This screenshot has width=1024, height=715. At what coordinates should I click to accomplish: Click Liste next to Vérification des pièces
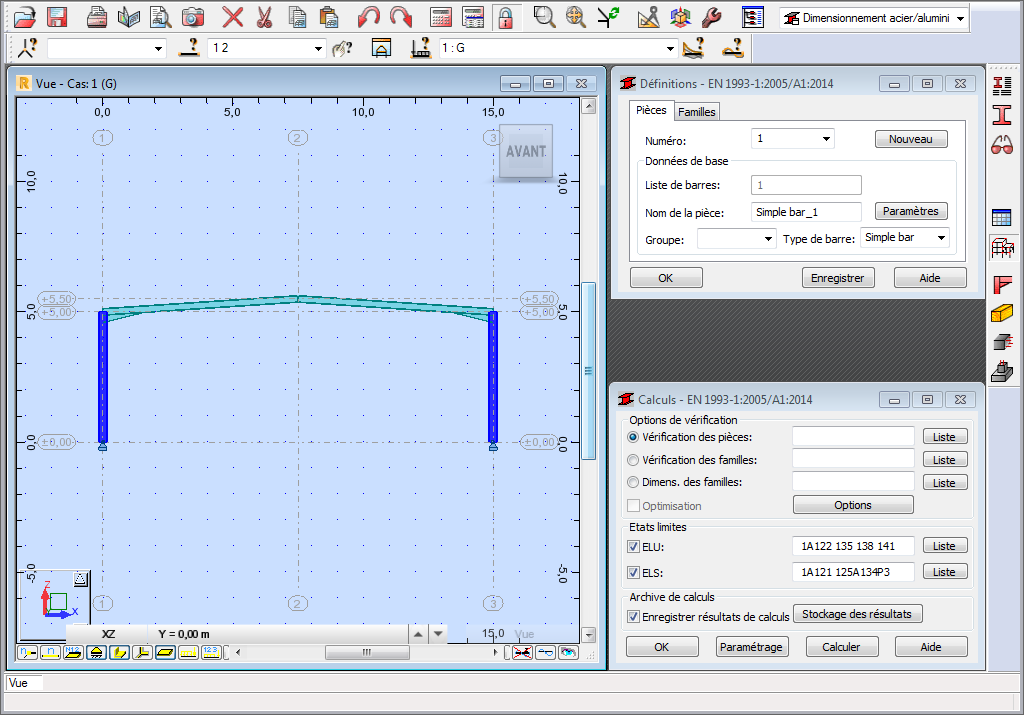(944, 437)
